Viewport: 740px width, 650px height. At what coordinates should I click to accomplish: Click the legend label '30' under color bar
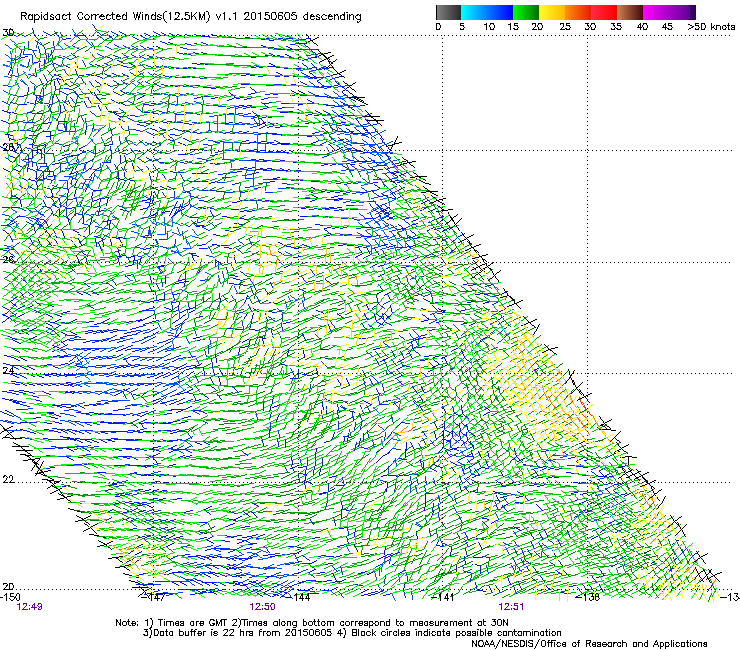pos(590,27)
